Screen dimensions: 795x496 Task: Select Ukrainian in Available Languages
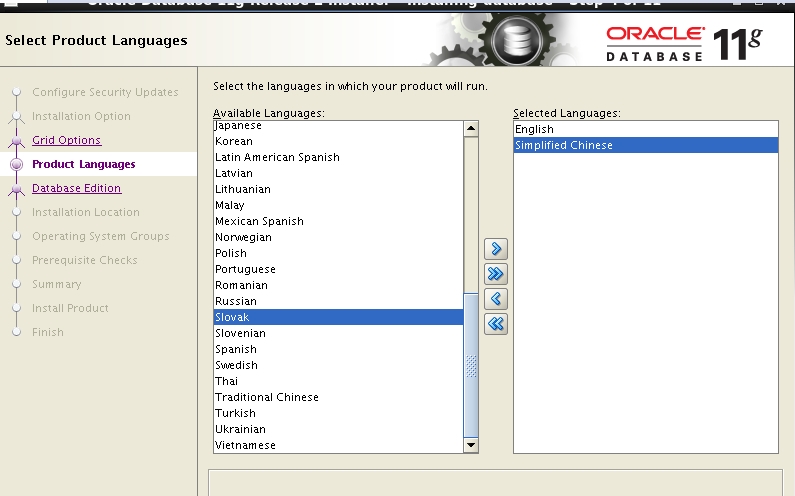(338, 429)
